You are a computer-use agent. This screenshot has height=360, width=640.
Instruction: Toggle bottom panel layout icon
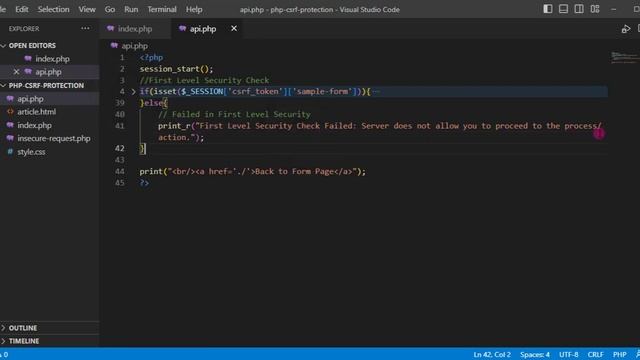[563, 9]
